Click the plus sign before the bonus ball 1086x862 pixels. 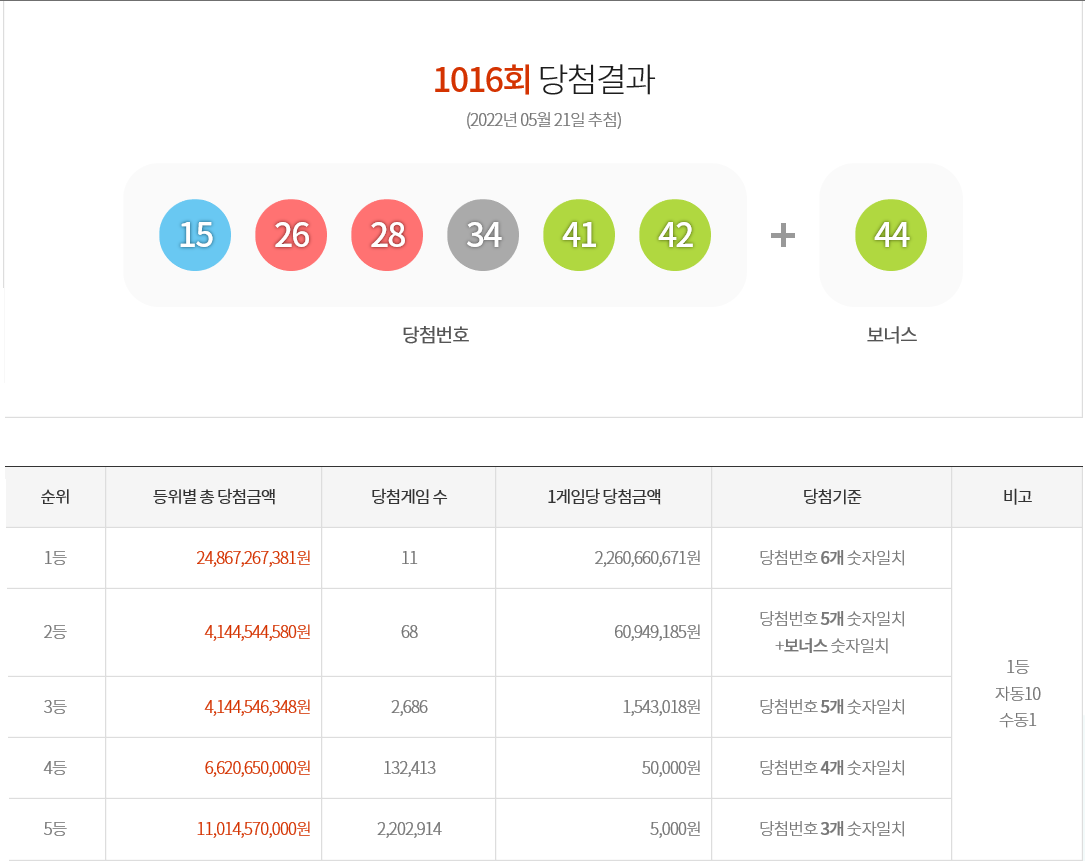pos(783,236)
